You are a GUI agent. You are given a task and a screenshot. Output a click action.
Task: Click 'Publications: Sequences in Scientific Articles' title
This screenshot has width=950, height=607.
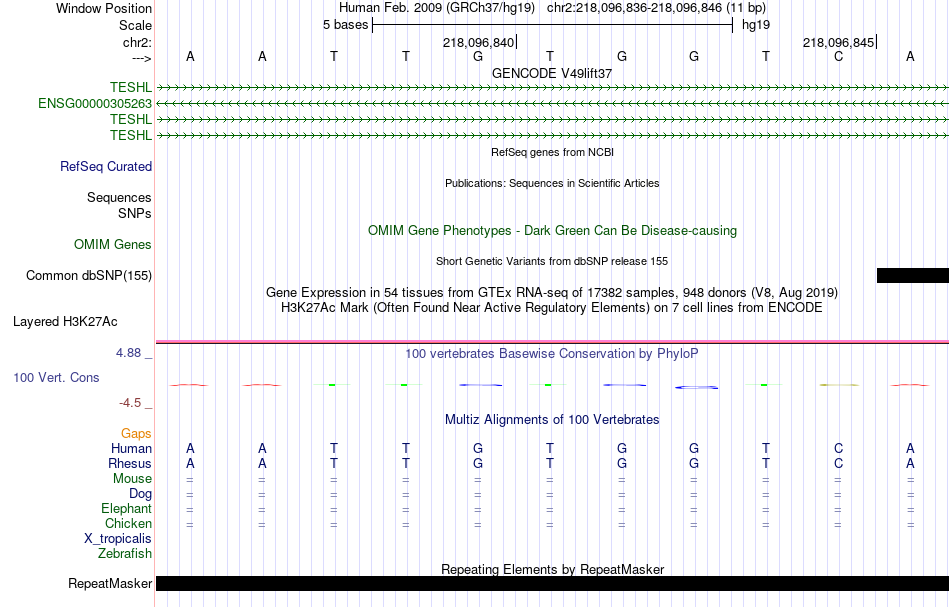552,183
